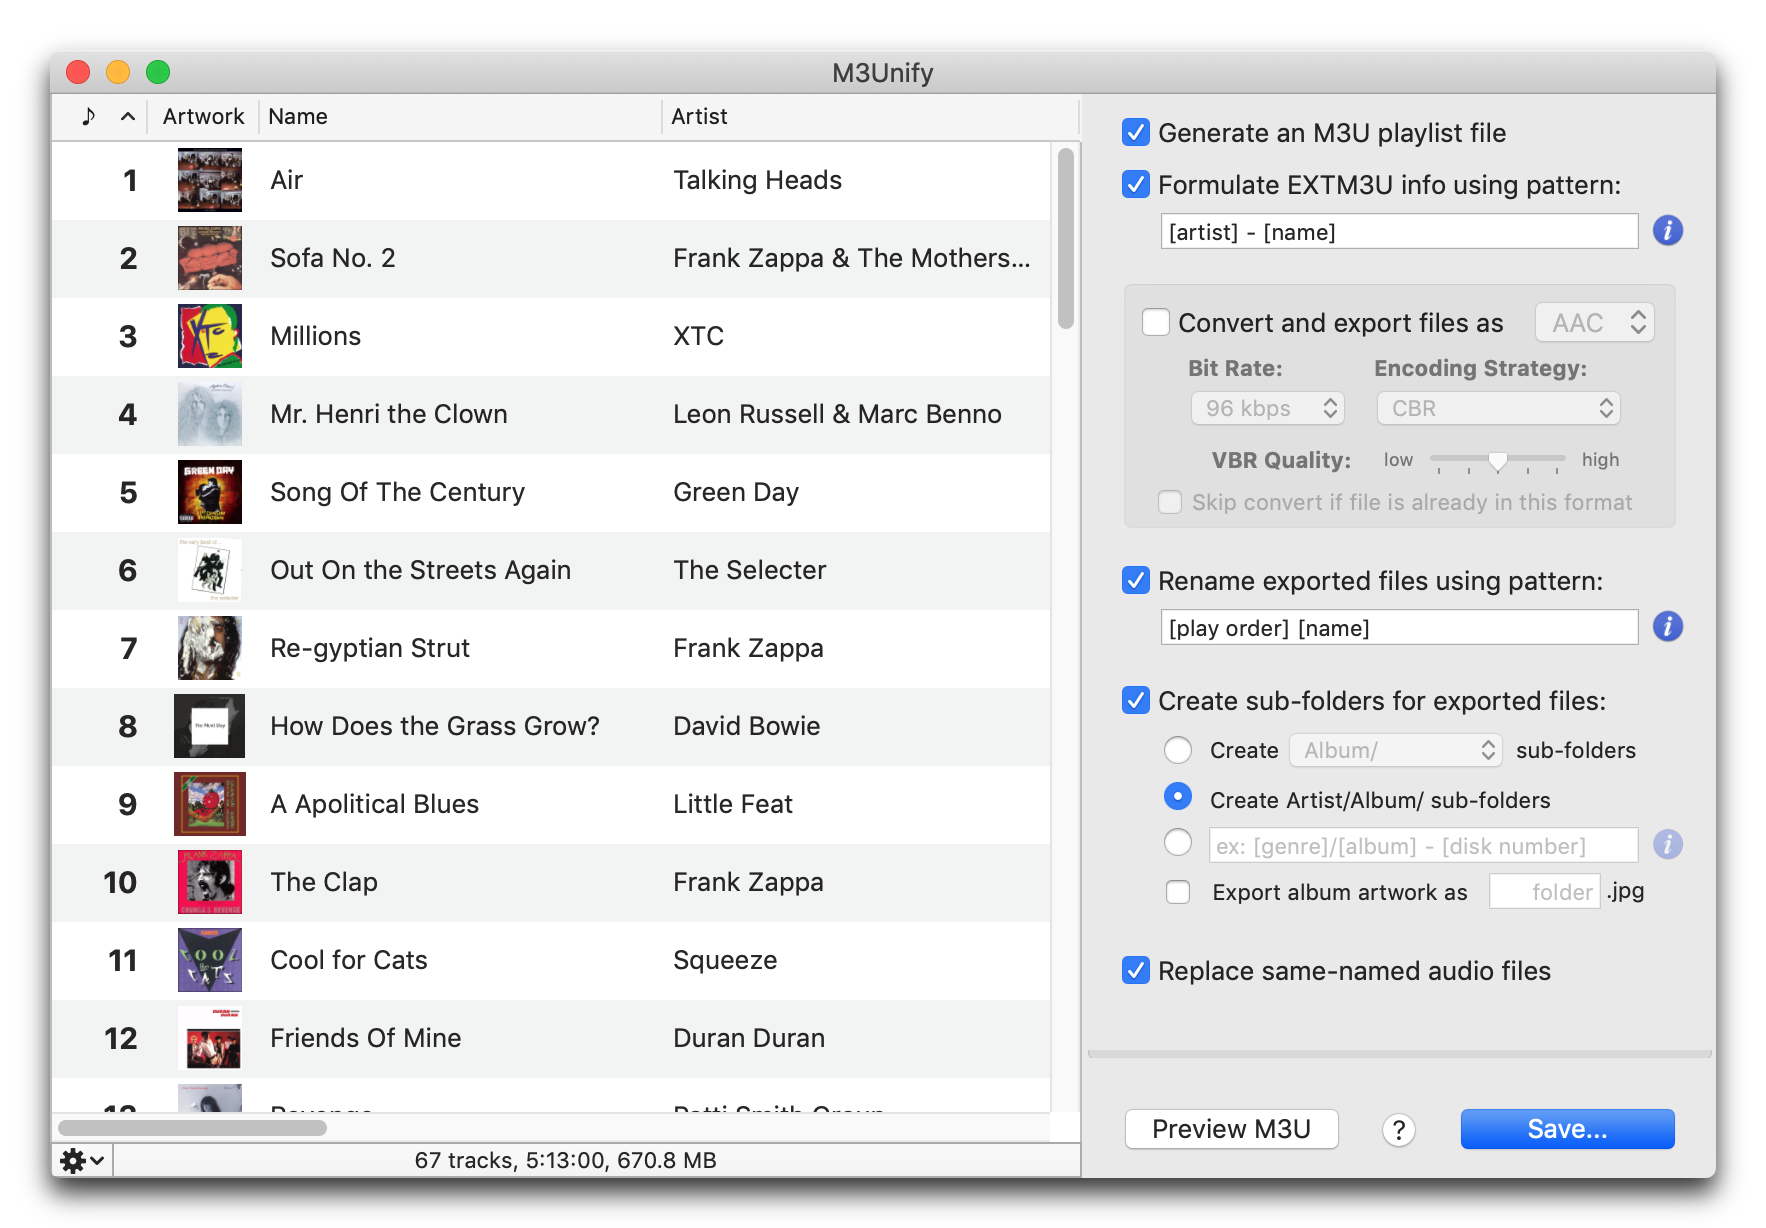Enable Convert and export files checkbox

[1156, 323]
